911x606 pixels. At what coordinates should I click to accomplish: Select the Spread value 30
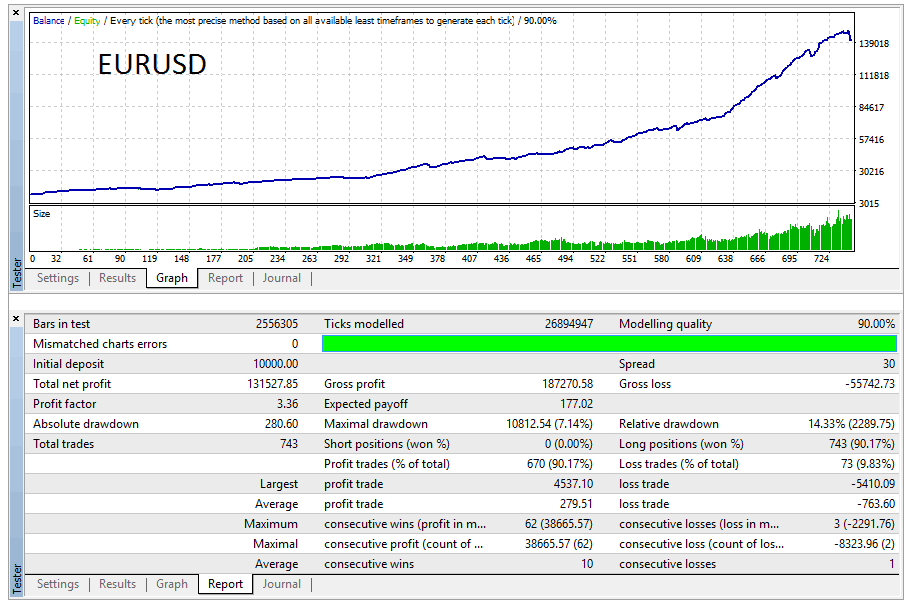[x=889, y=364]
